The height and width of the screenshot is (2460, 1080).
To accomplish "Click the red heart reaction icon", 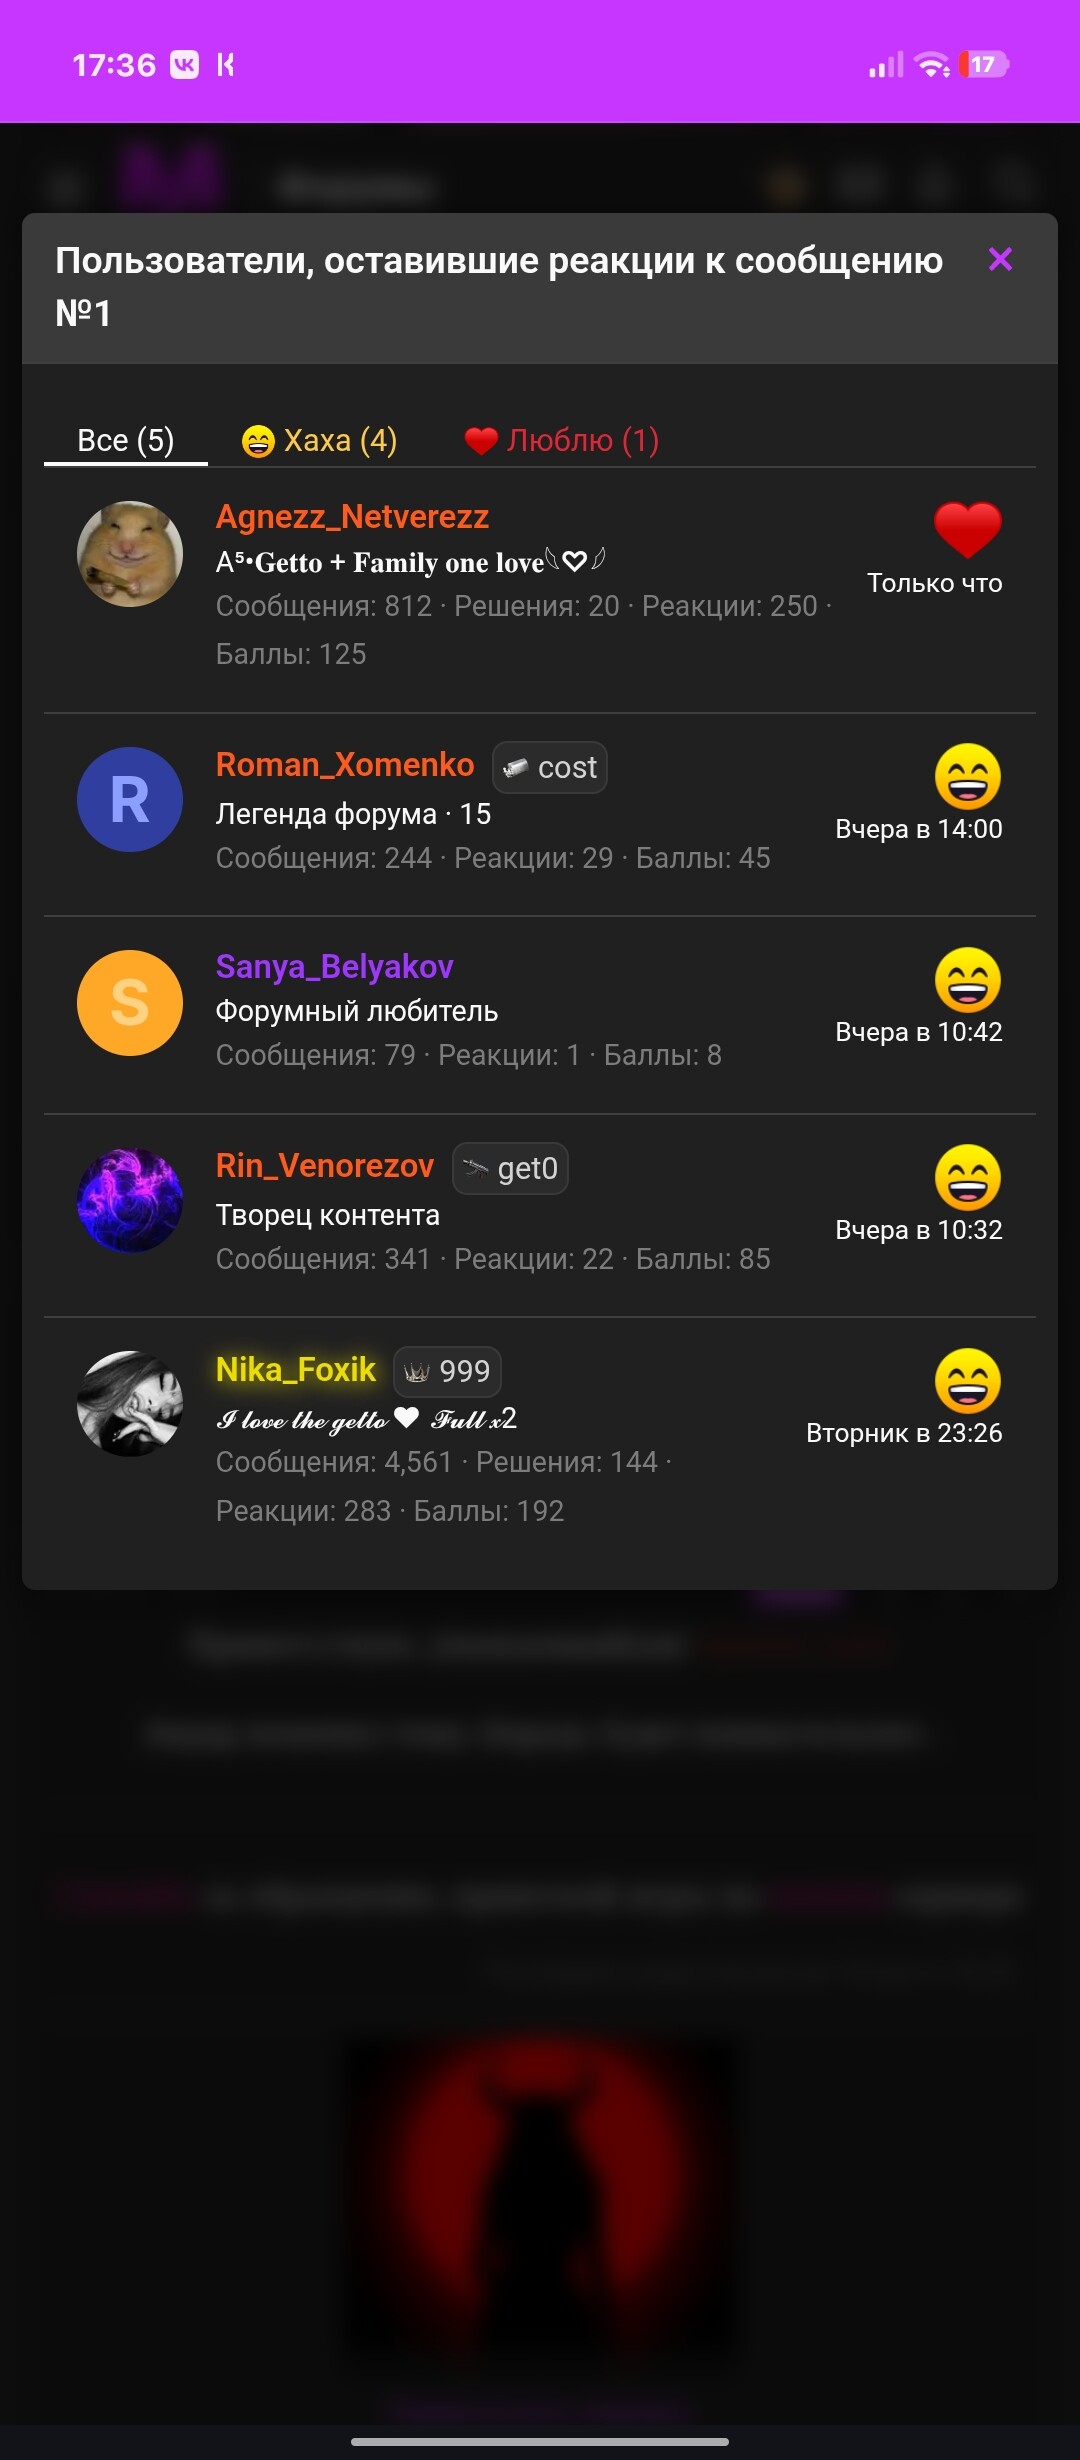I will (x=968, y=529).
